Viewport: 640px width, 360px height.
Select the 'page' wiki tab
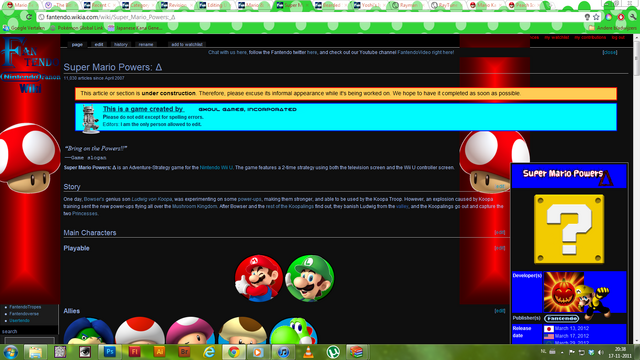point(77,44)
